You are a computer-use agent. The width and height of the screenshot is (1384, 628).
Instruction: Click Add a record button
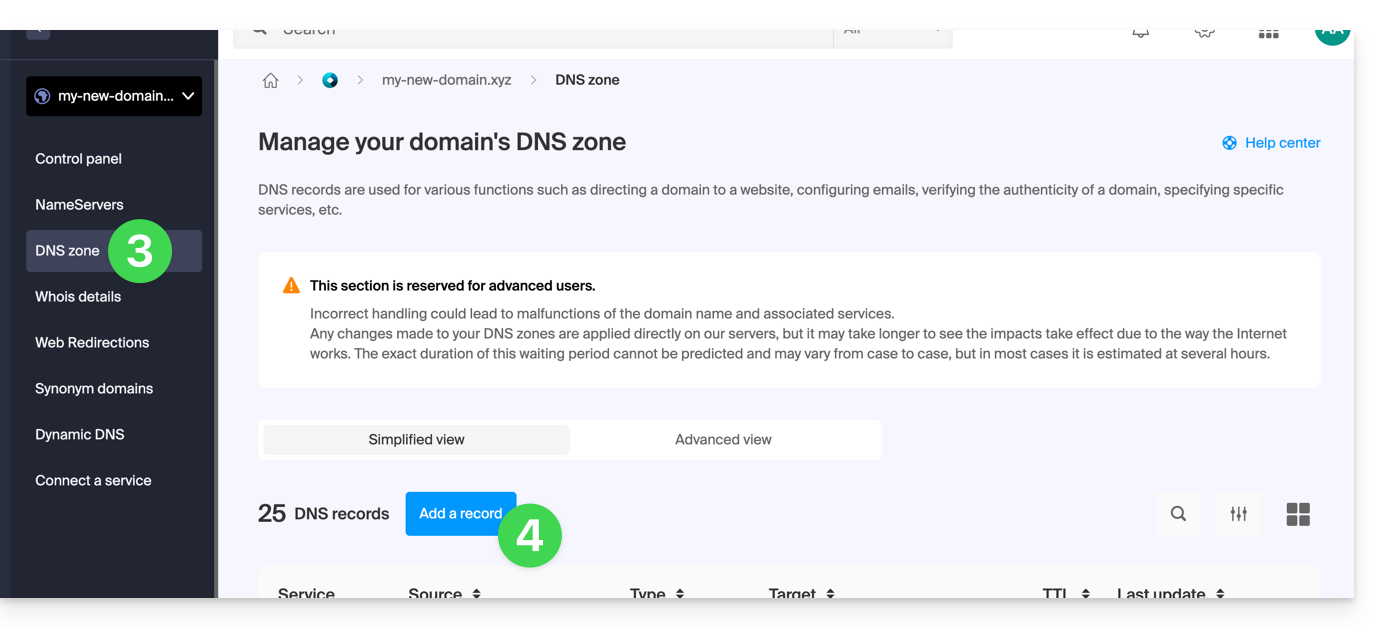pos(460,514)
